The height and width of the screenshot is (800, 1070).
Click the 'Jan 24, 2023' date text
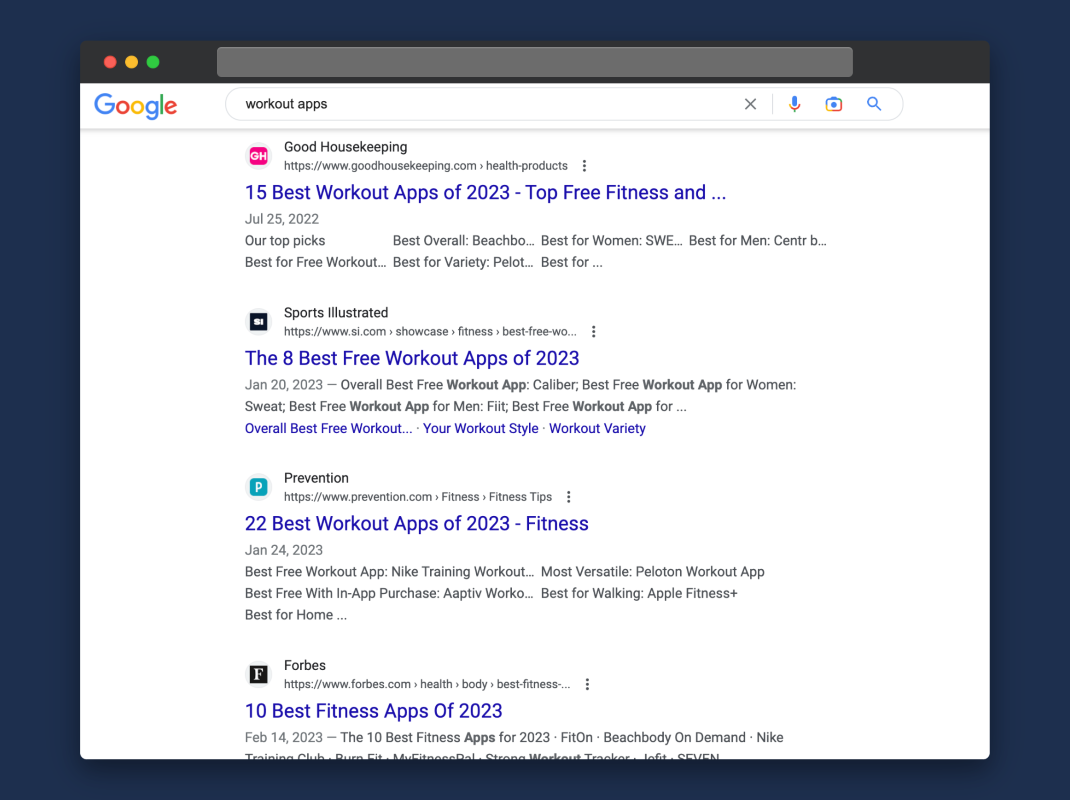284,550
